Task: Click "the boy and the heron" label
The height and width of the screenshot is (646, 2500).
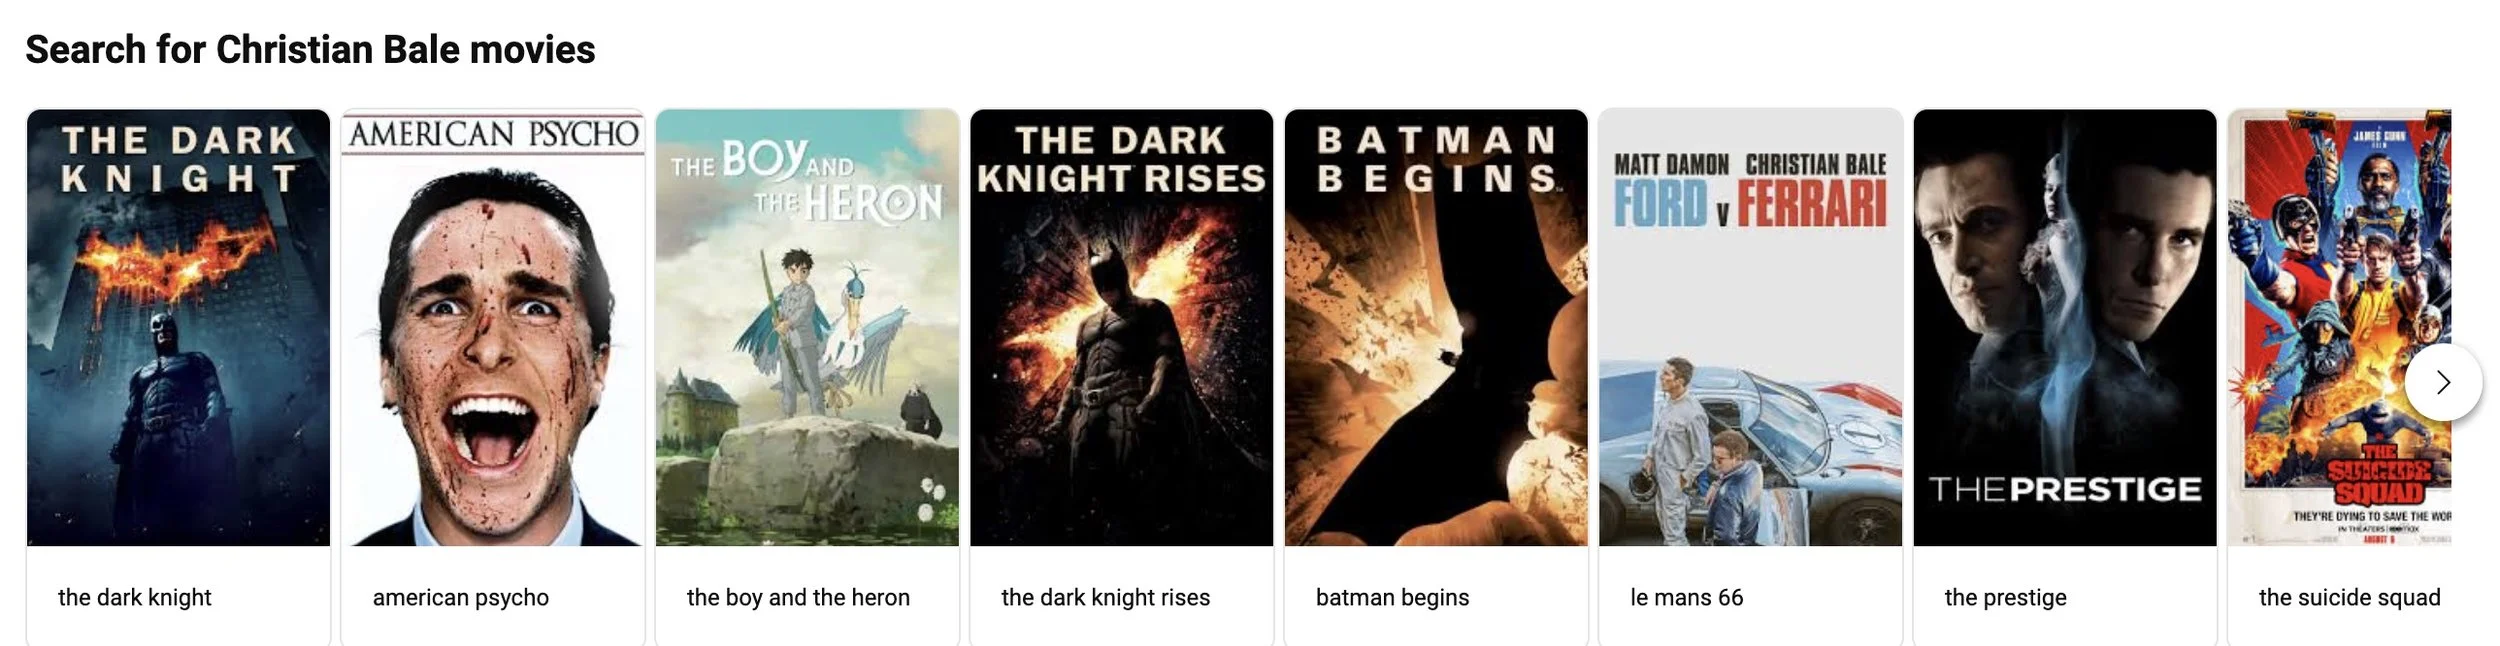Action: (x=798, y=597)
